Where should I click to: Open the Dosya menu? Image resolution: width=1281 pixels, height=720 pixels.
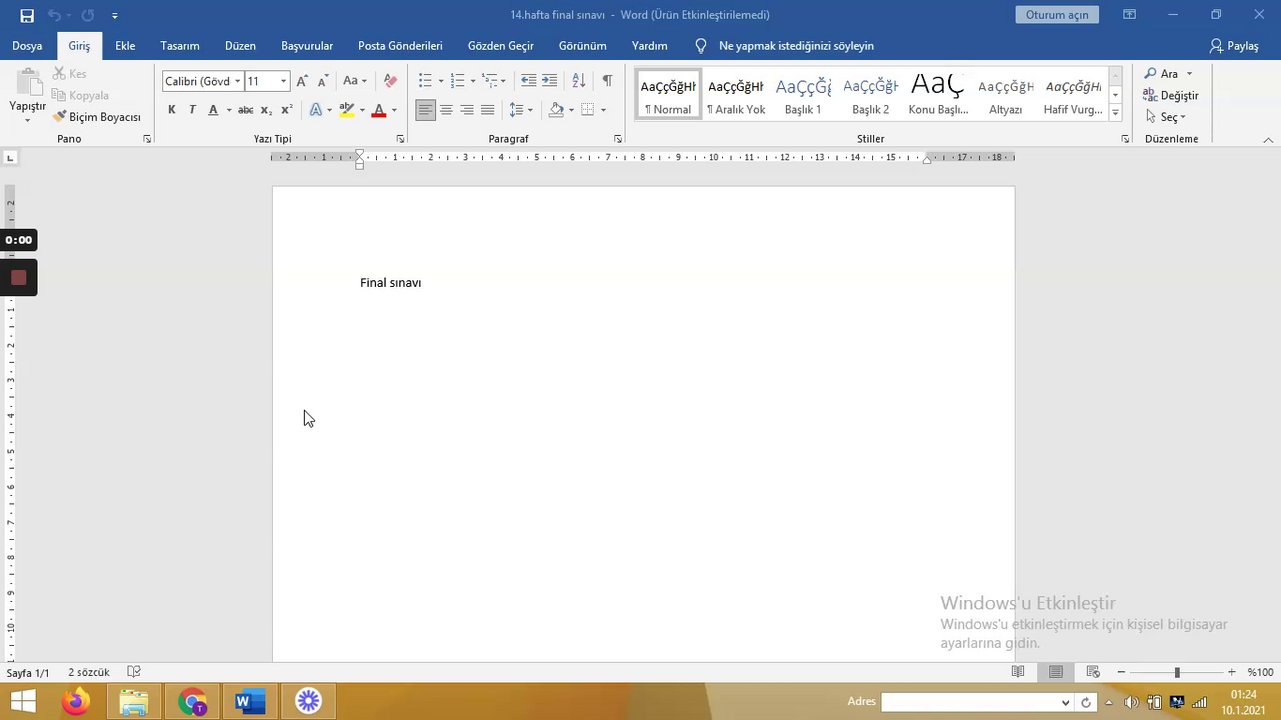click(x=27, y=46)
